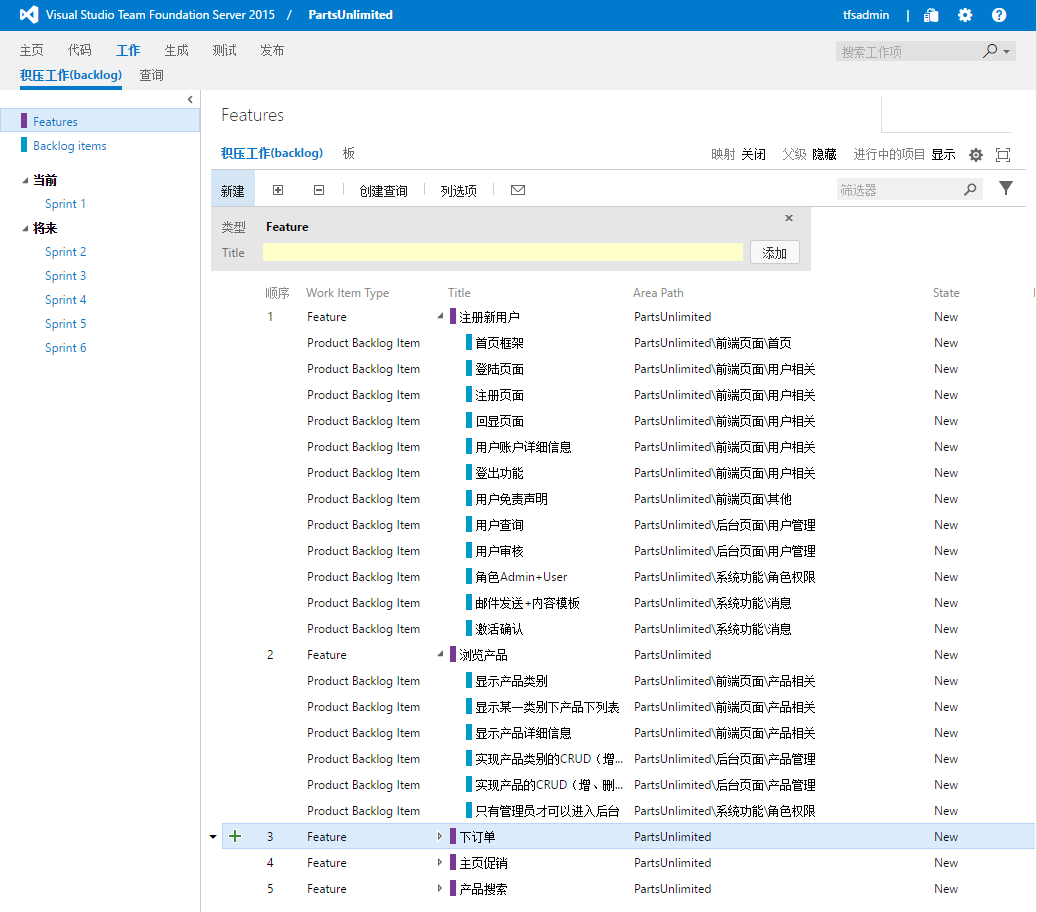The height and width of the screenshot is (912, 1037).
Task: Collapse the 当前 sprint group
Action: [x=26, y=180]
